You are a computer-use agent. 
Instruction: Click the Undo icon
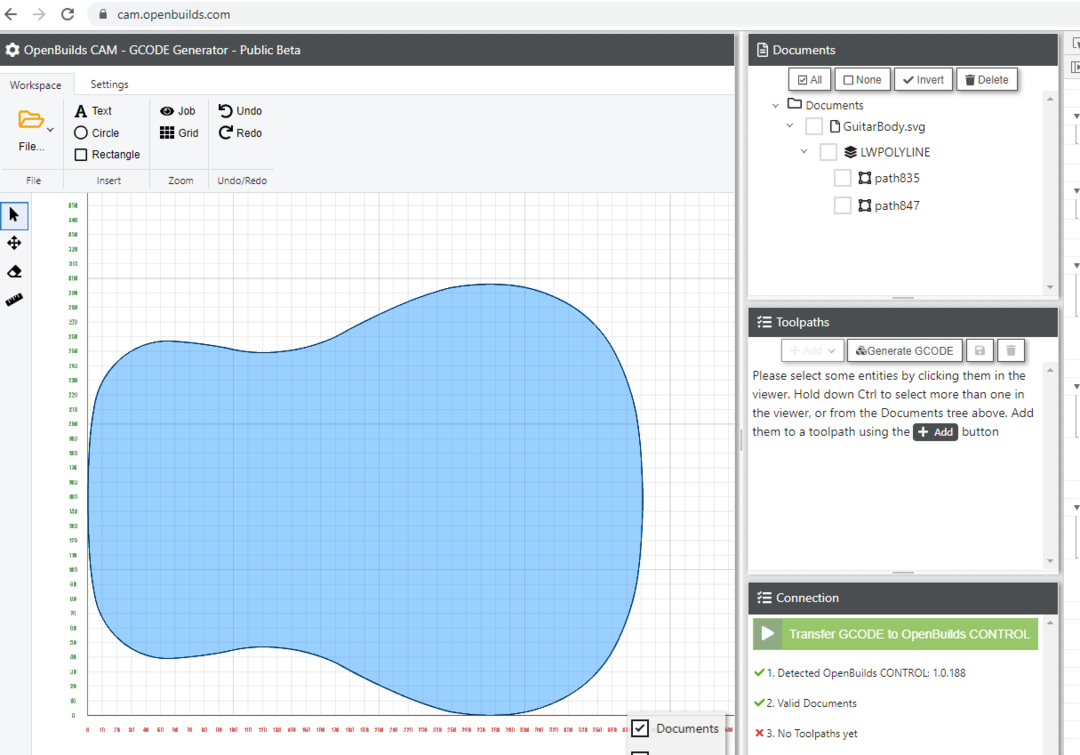pyautogui.click(x=226, y=111)
